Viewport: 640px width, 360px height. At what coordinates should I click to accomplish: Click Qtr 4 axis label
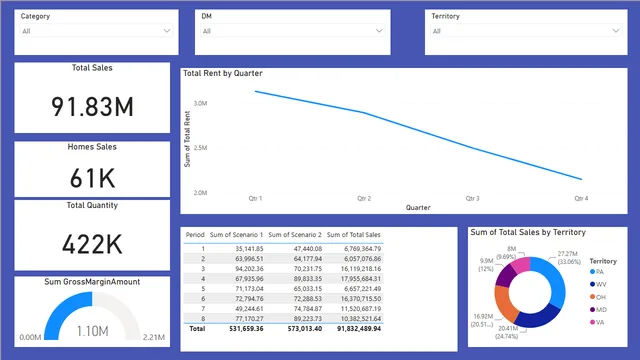coord(581,198)
